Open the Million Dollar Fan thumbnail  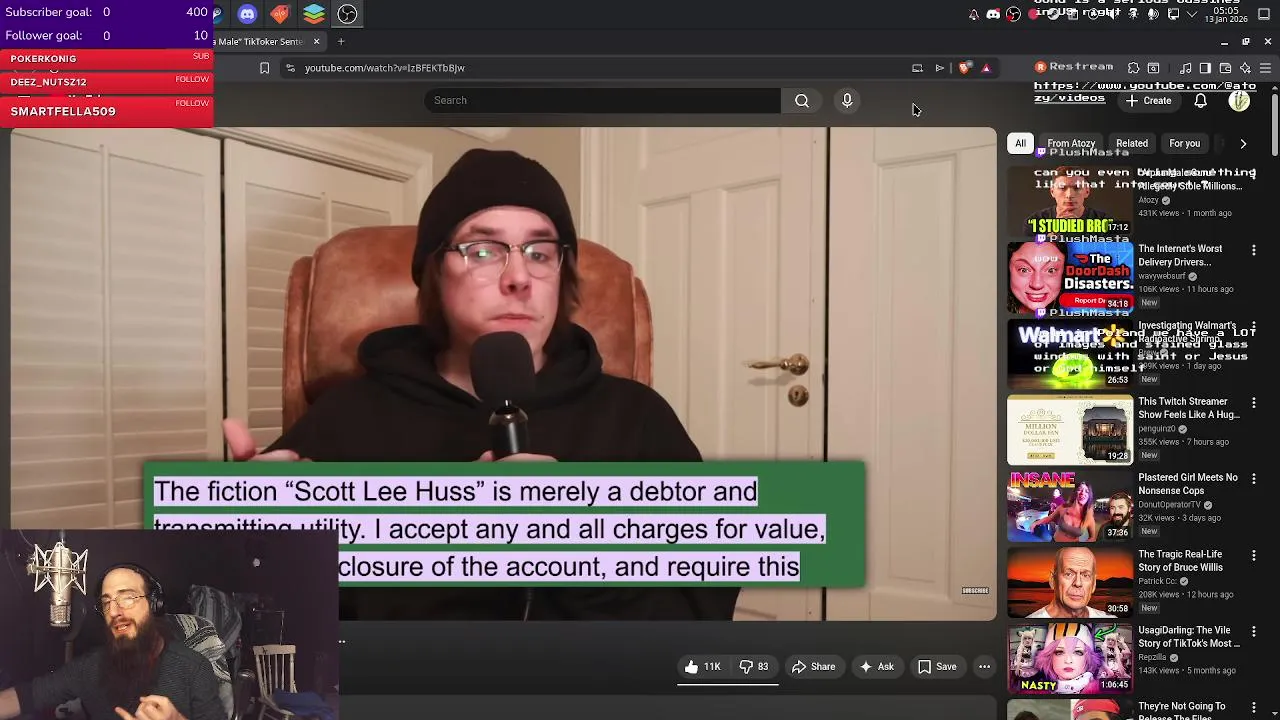coord(1070,429)
